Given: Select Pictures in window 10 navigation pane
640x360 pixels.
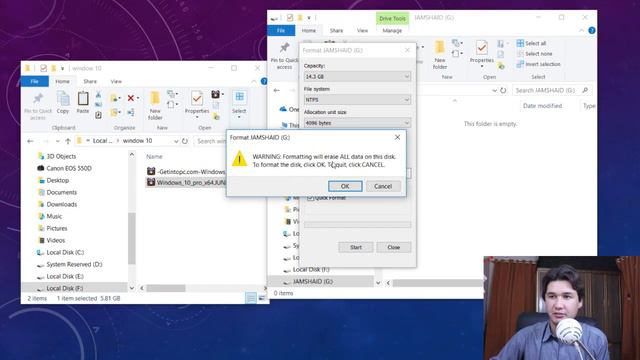Looking at the screenshot, I should pyautogui.click(x=52, y=228).
